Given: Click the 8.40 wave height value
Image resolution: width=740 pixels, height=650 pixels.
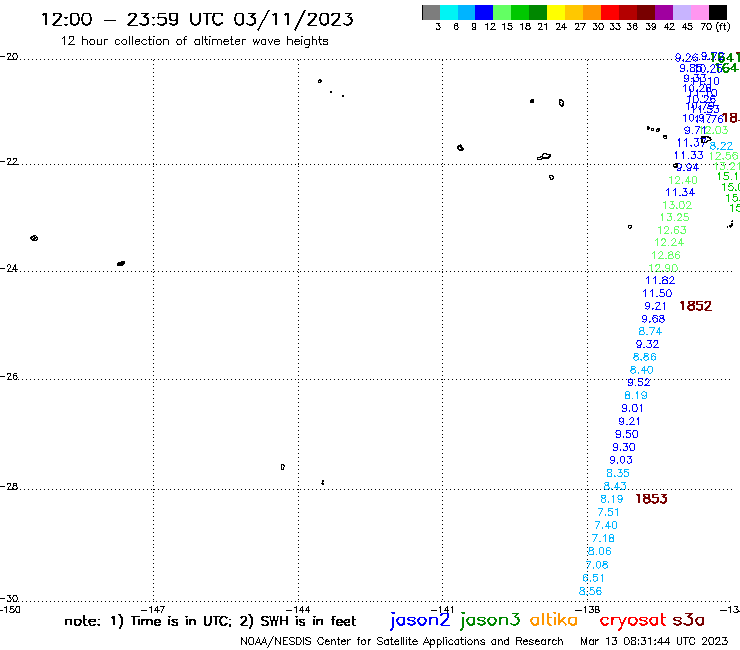Looking at the screenshot, I should (x=642, y=370).
